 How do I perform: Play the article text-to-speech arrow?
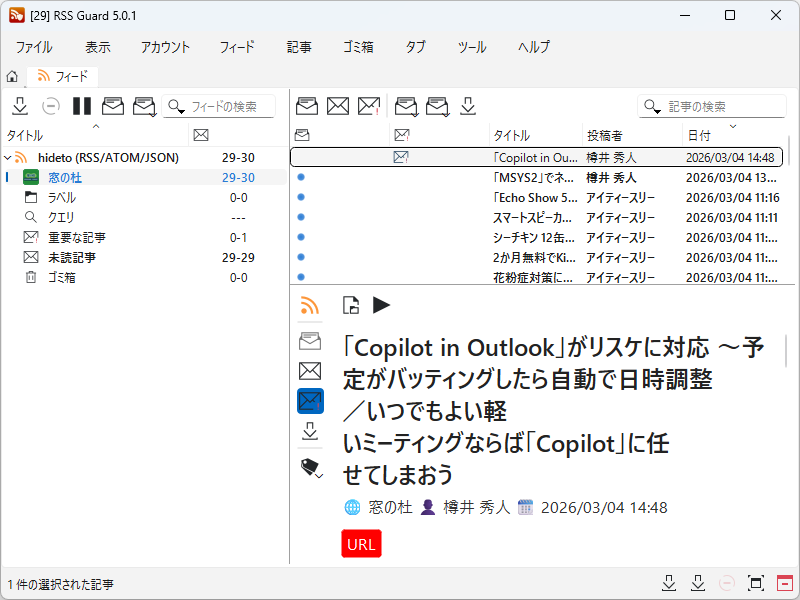tap(380, 304)
